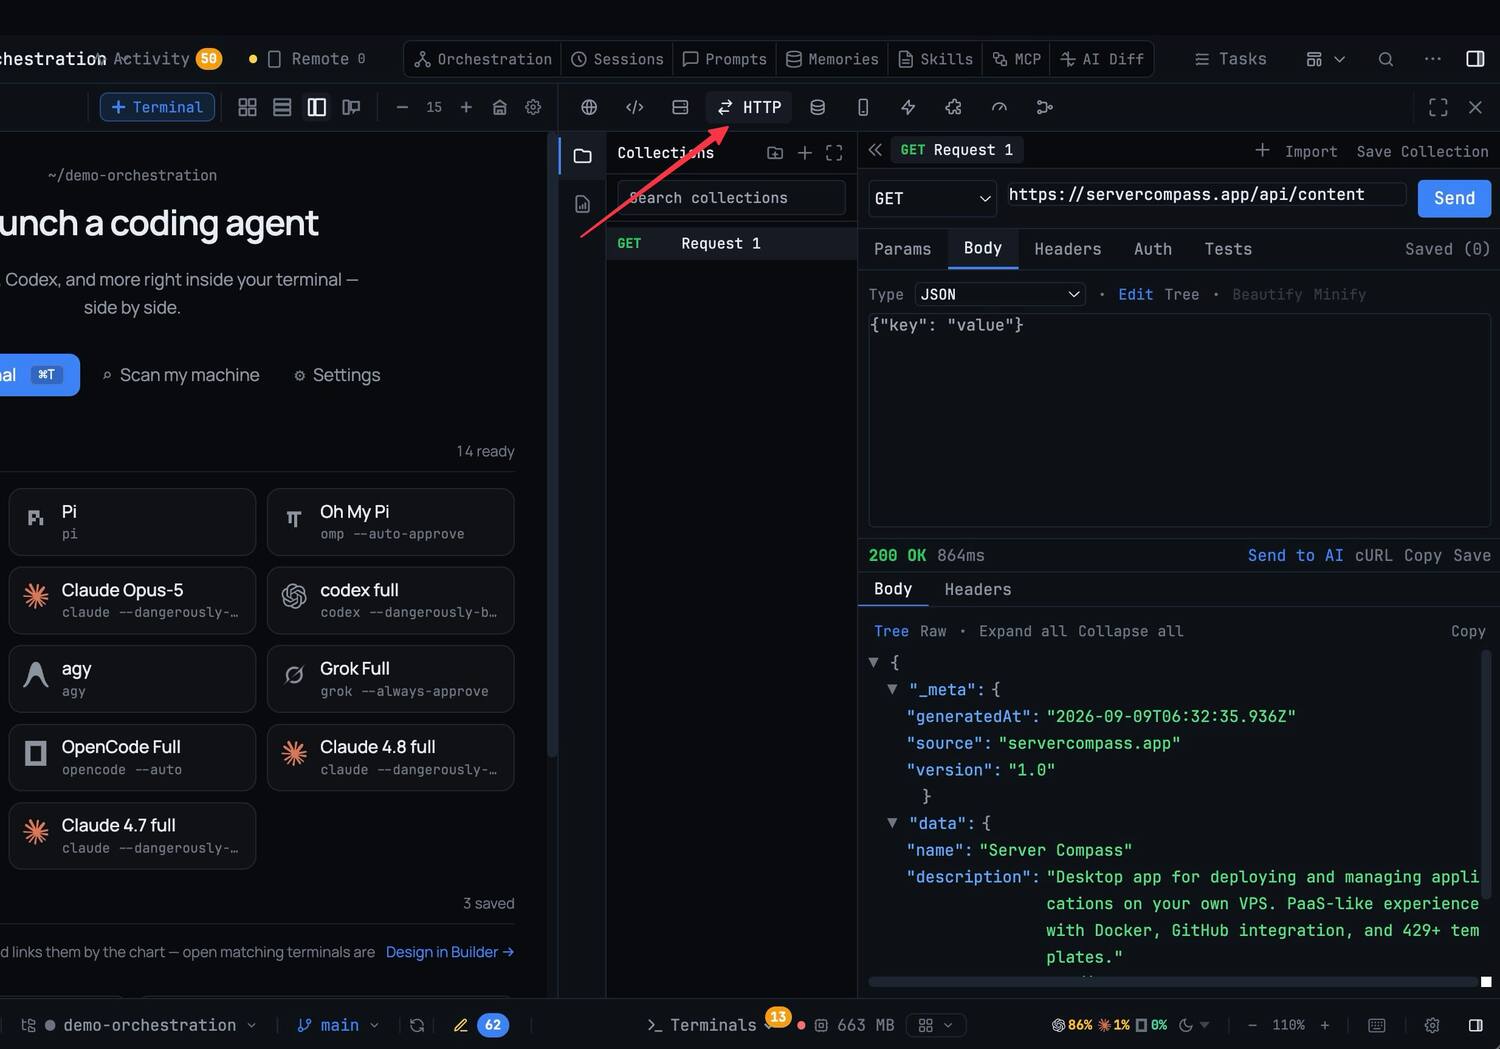Toggle the panel layout icon in status bar
Image resolution: width=1500 pixels, height=1049 pixels.
click(x=1475, y=1025)
